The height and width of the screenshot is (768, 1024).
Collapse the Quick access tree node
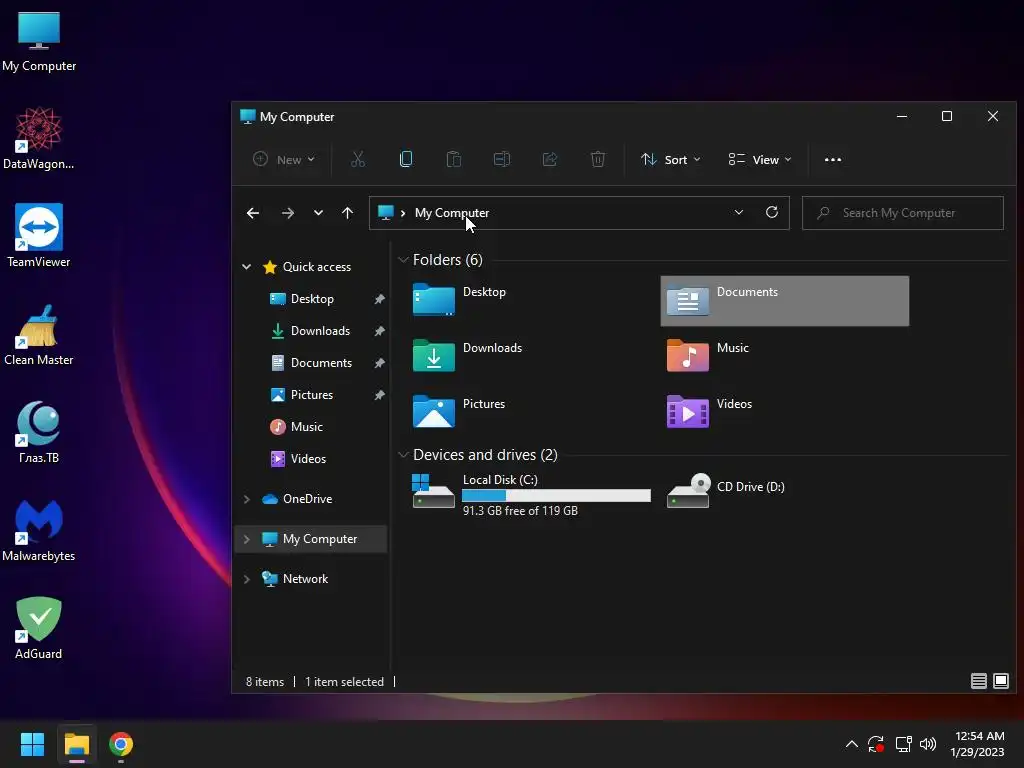246,266
